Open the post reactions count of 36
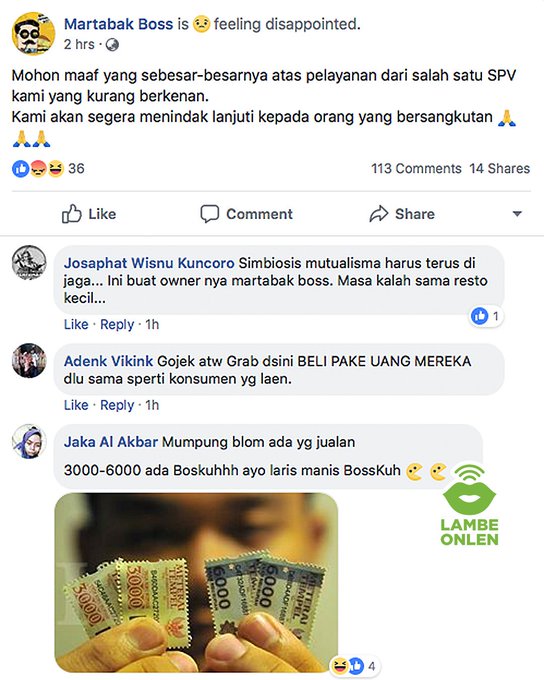Image resolution: width=544 pixels, height=680 pixels. [48, 169]
